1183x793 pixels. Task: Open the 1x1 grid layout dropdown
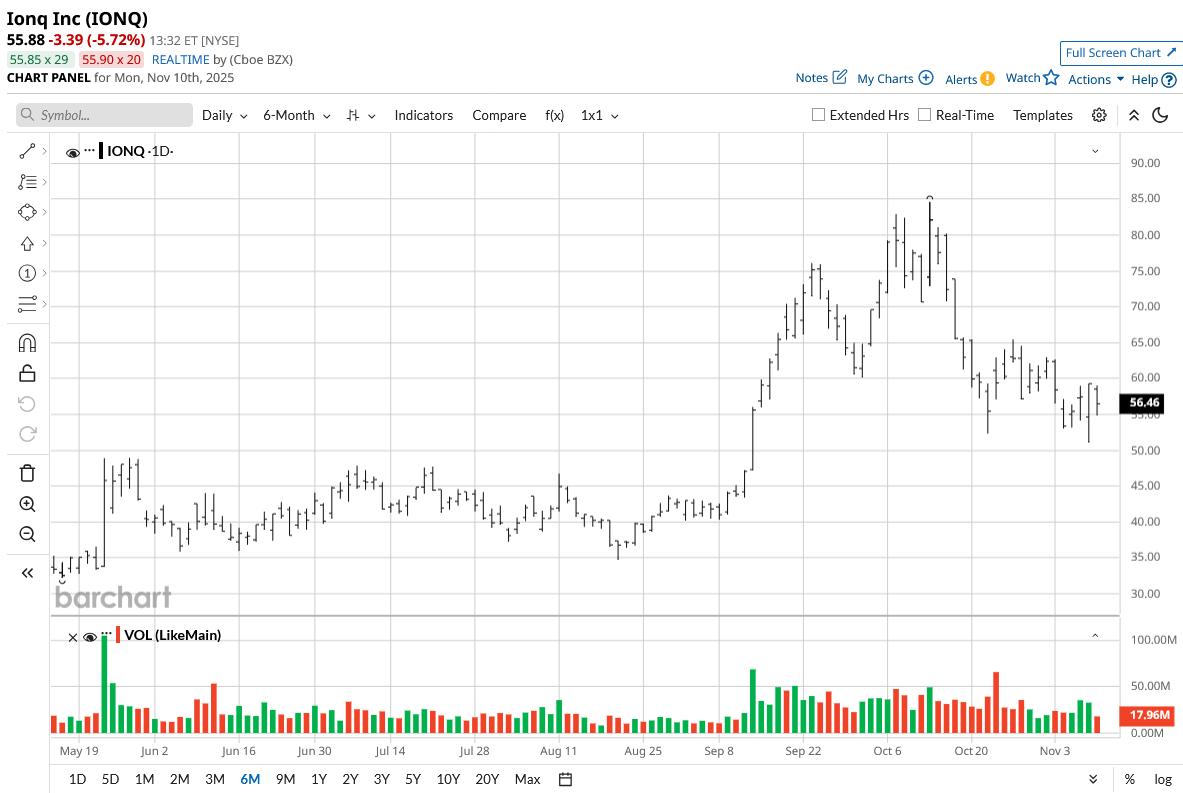[600, 115]
